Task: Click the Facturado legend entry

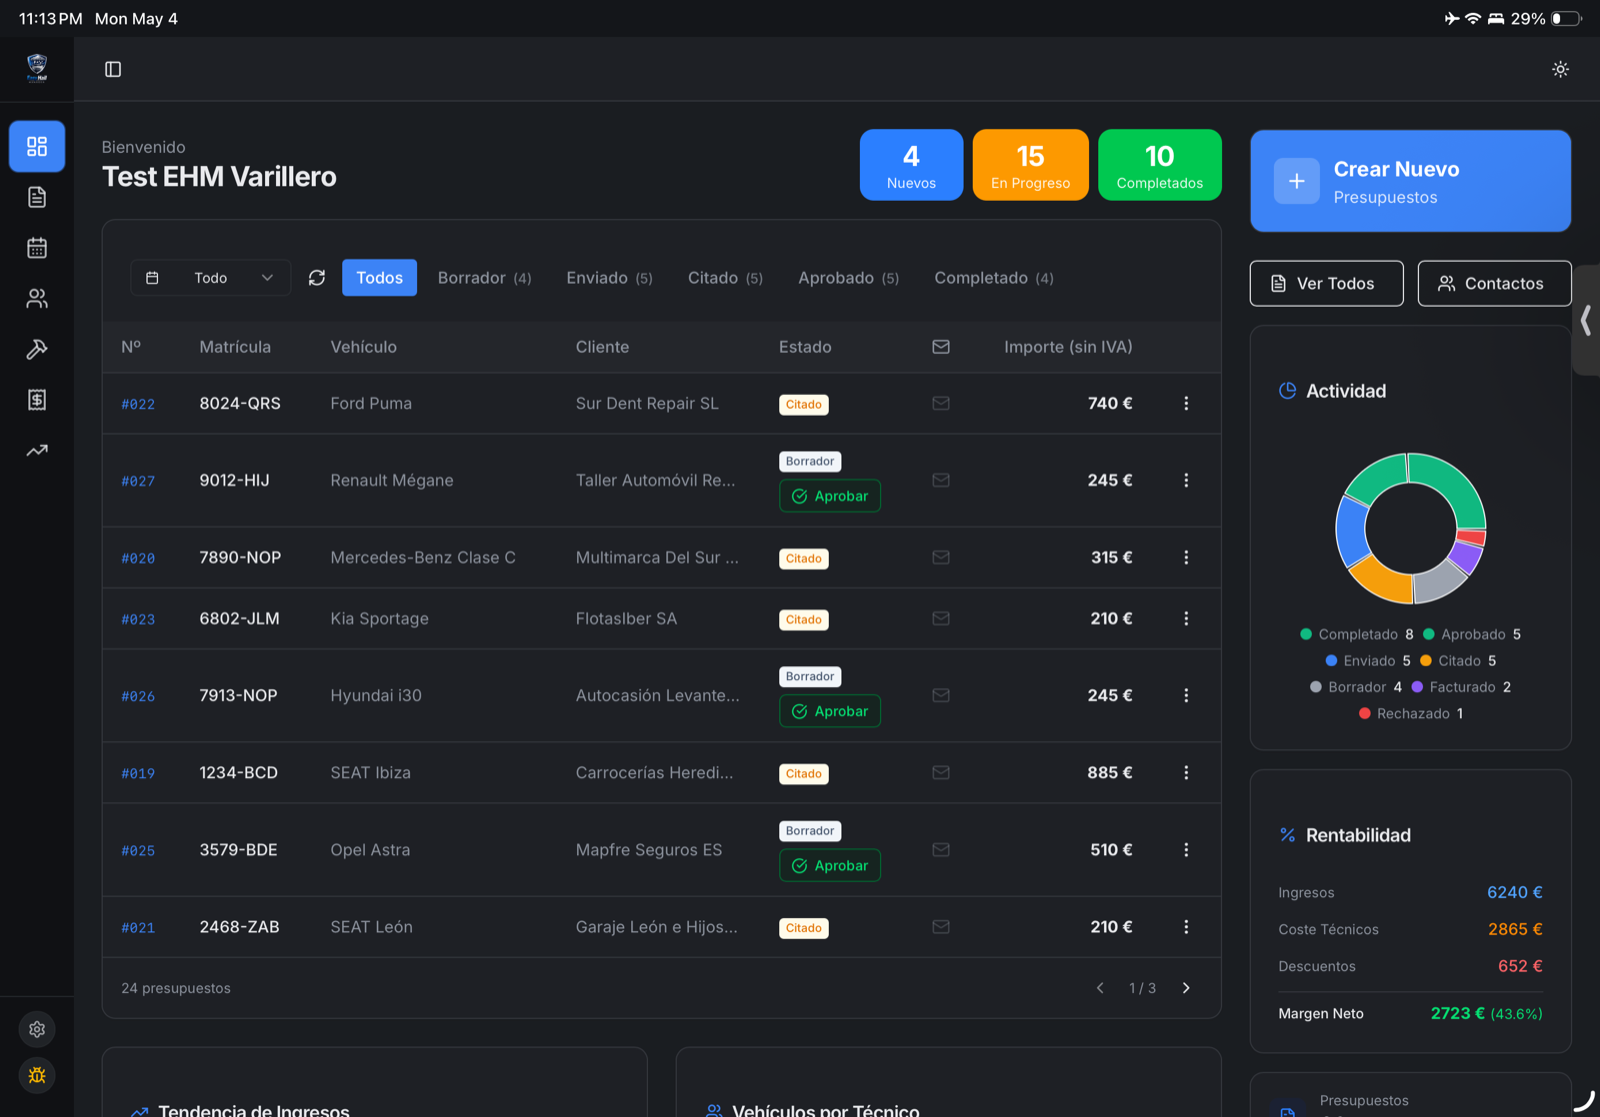Action: point(1461,687)
